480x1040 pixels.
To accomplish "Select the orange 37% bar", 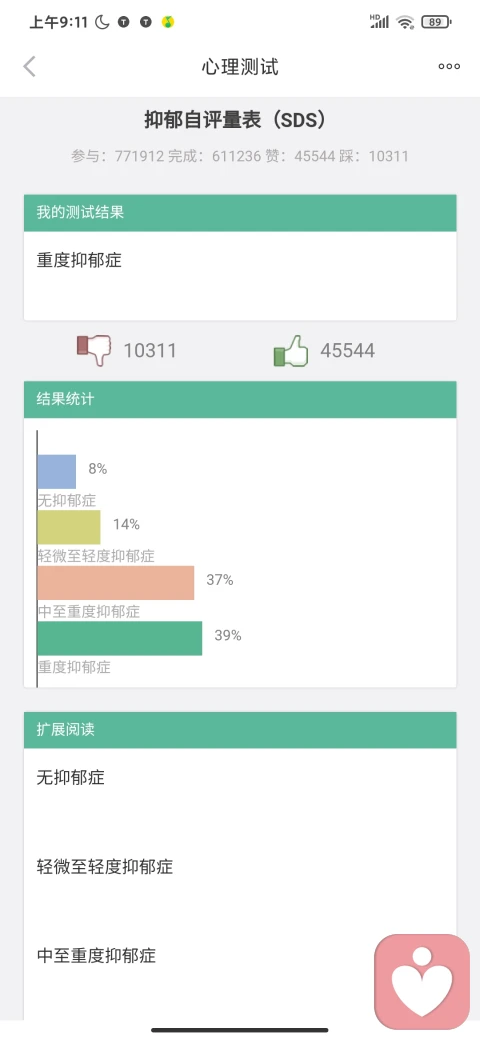I will click(116, 583).
